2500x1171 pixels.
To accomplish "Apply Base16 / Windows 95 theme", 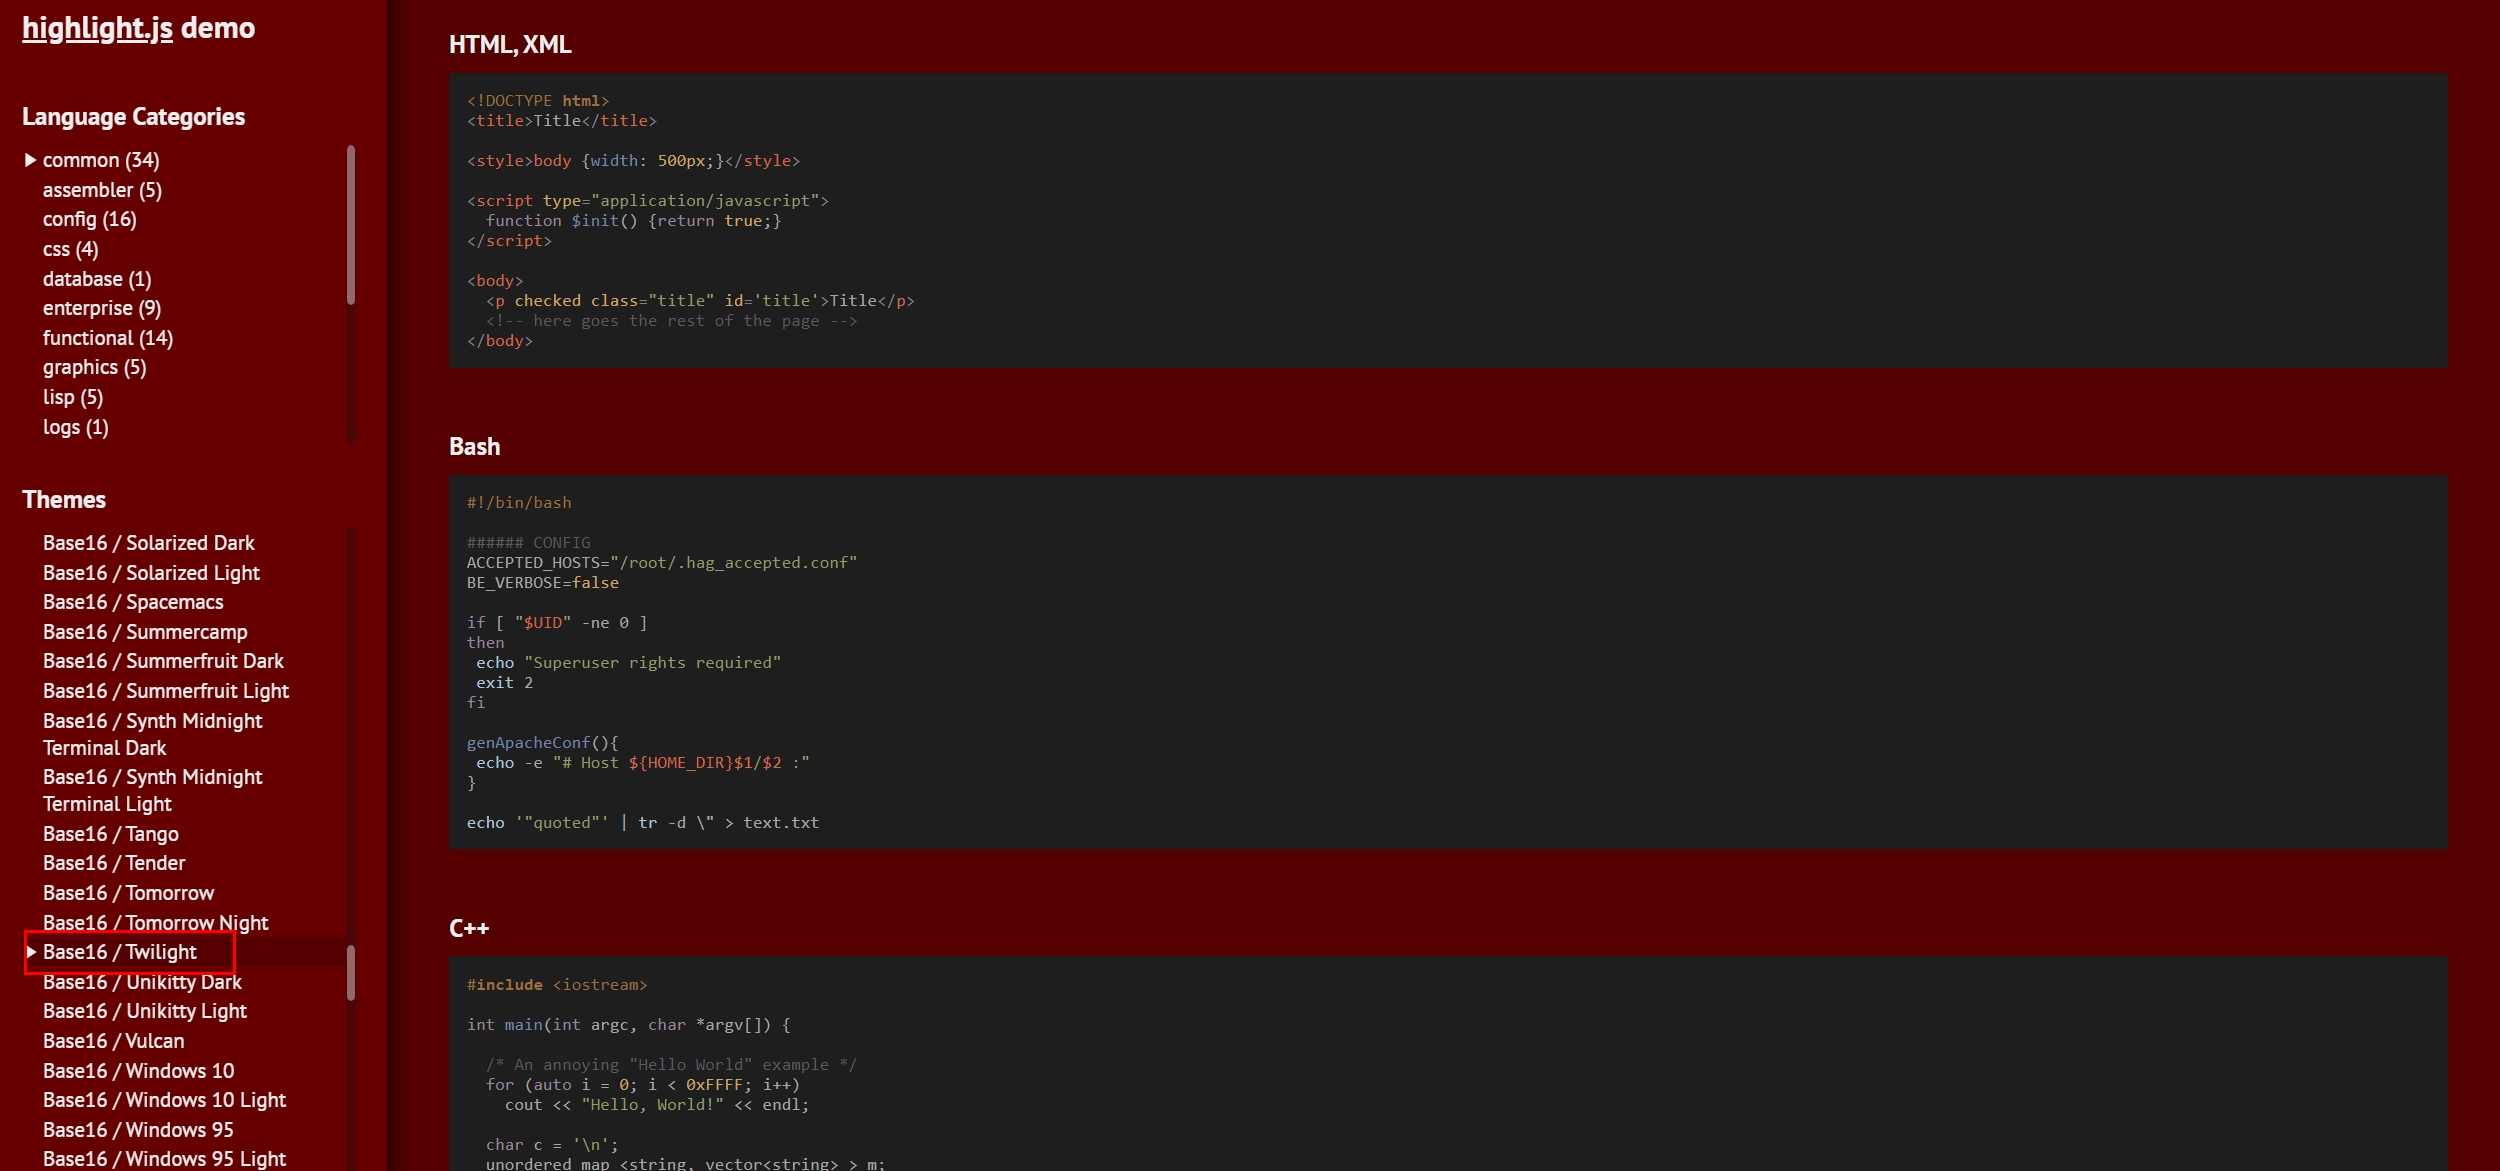I will click(x=138, y=1130).
